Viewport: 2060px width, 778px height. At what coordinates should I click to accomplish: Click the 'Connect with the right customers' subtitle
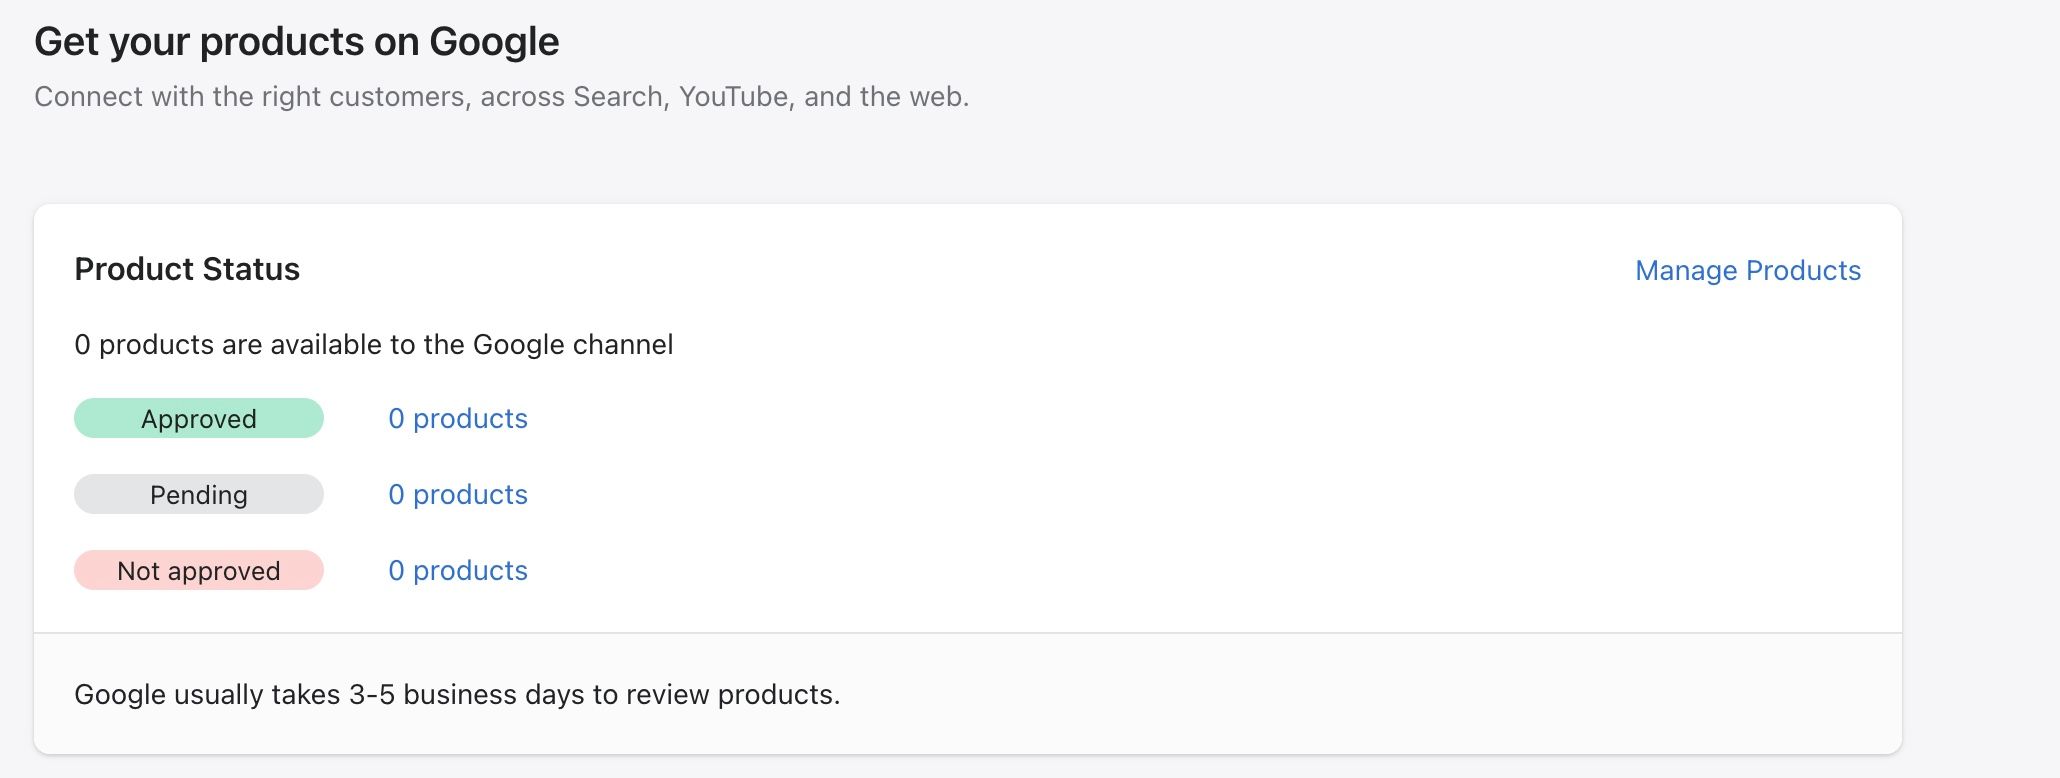click(x=501, y=96)
